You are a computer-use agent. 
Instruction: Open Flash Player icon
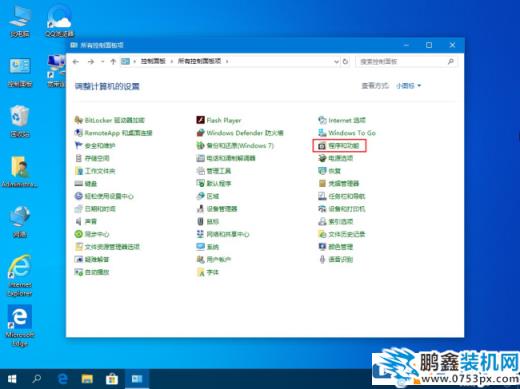tap(200, 120)
